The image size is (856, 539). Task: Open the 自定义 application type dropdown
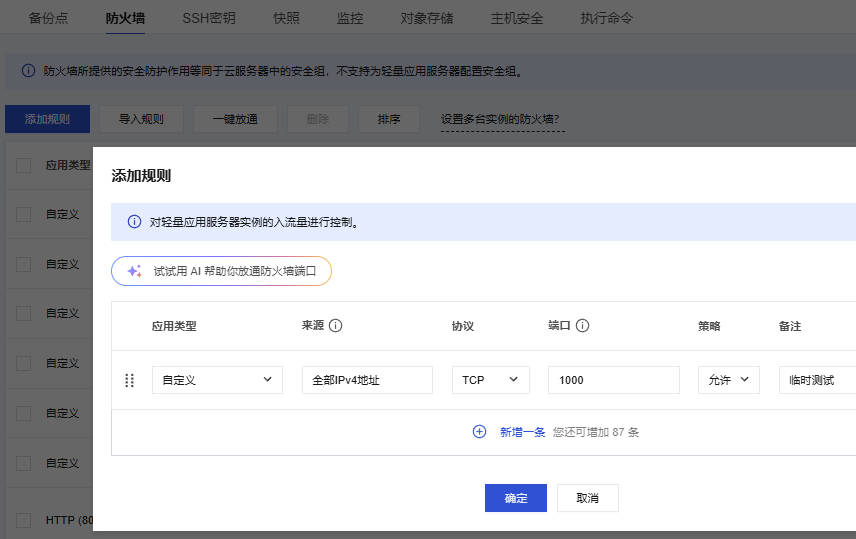[x=217, y=380]
